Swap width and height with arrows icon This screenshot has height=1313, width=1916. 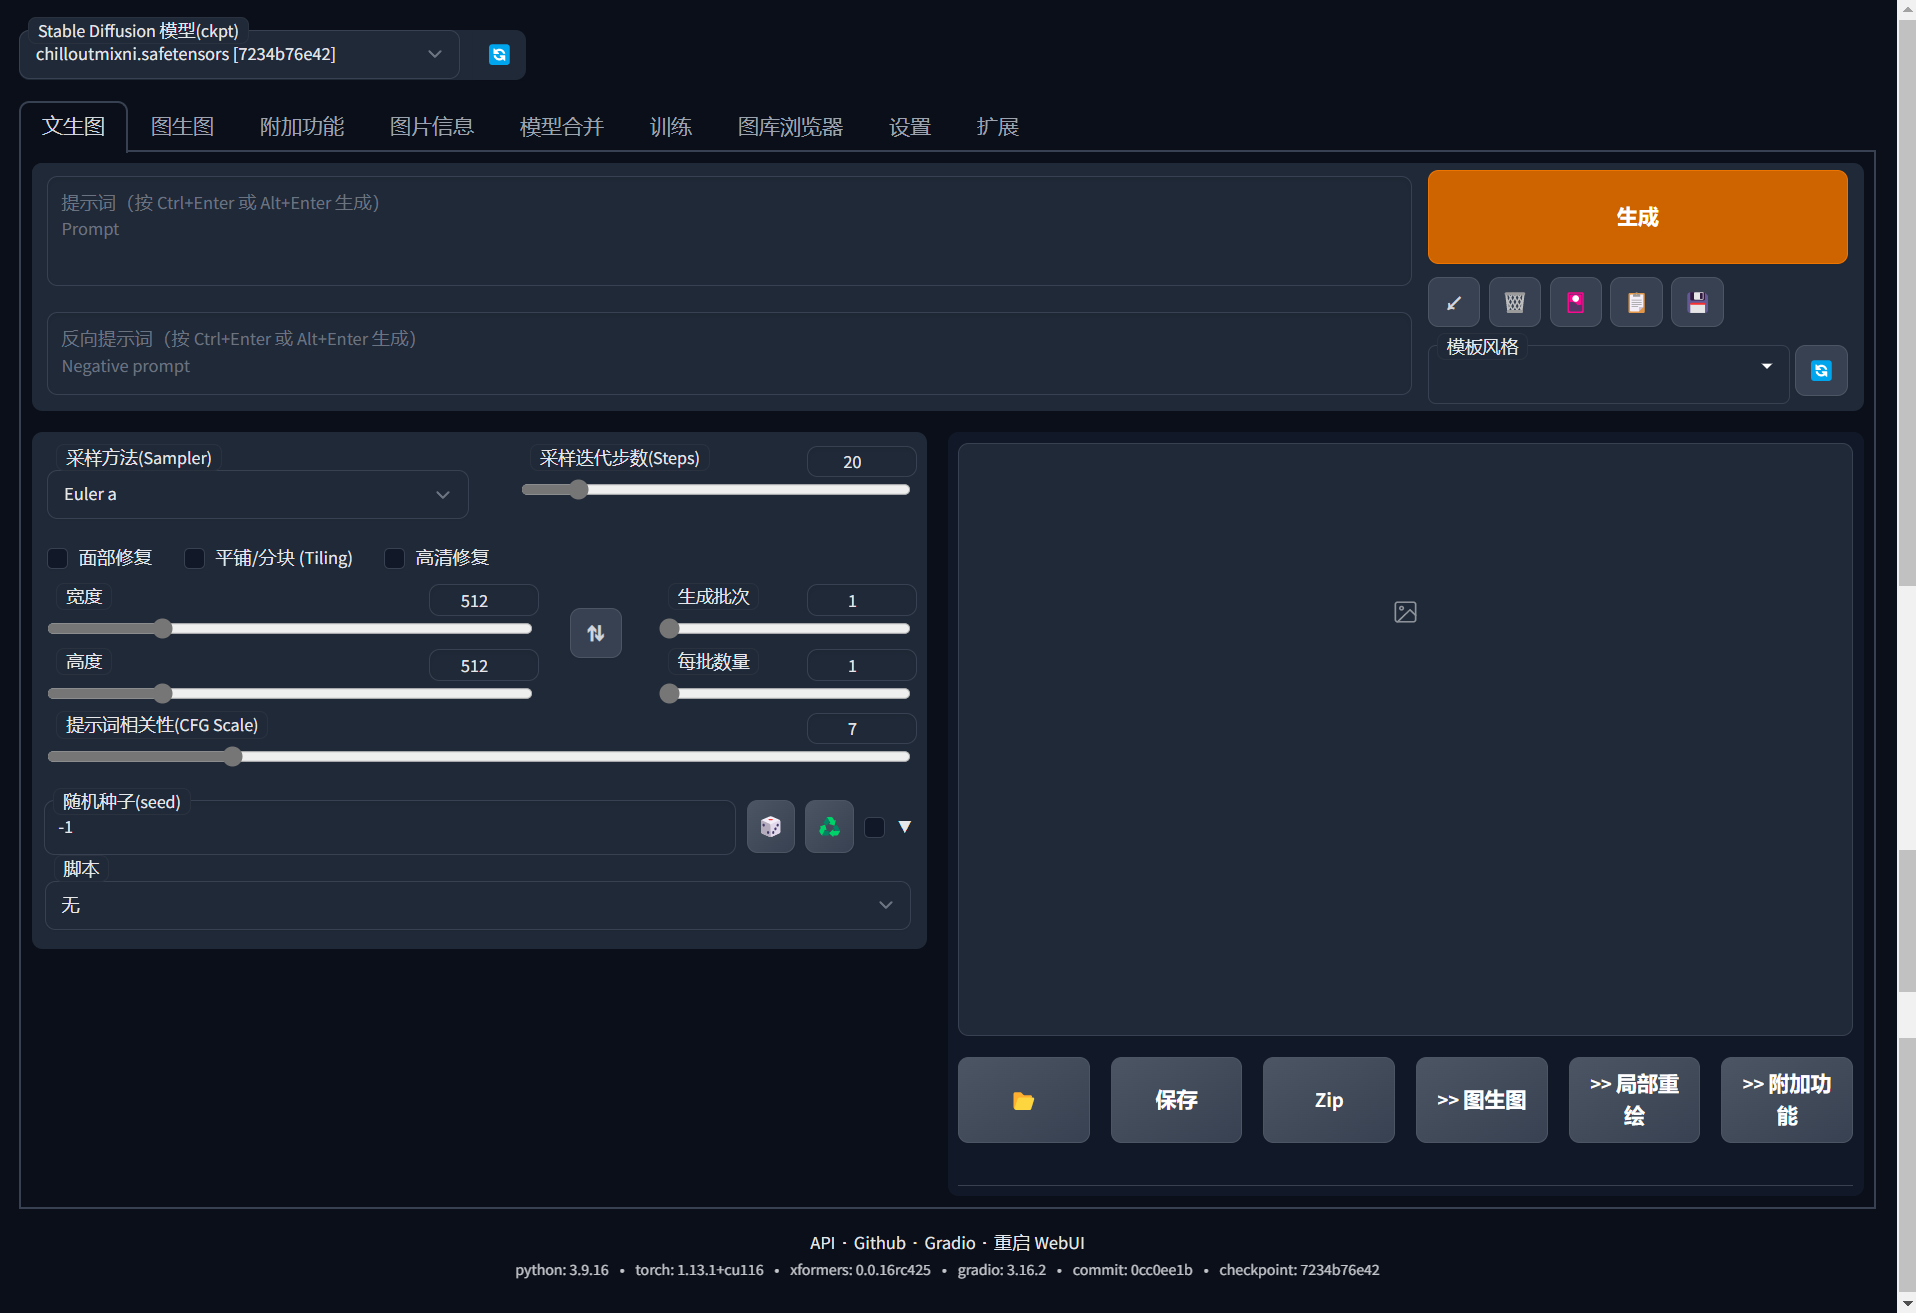[595, 633]
